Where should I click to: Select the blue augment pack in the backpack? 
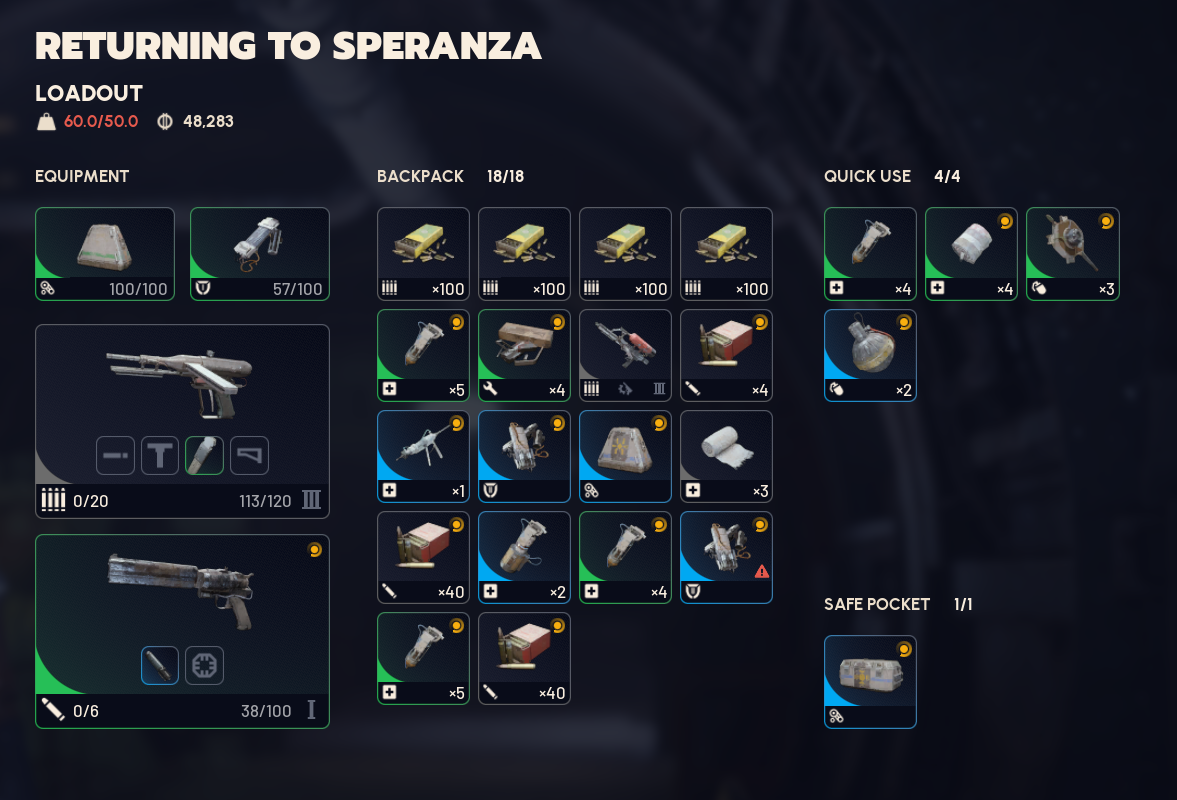coord(625,456)
